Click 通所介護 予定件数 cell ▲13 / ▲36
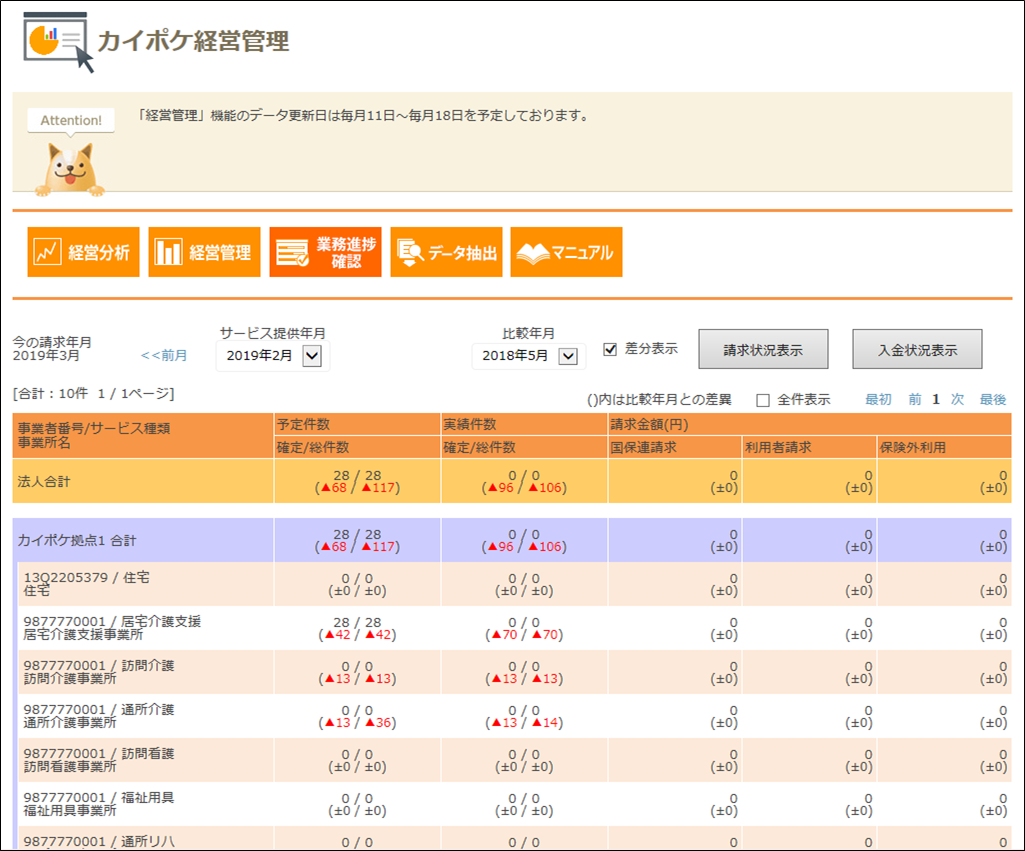The width and height of the screenshot is (1025, 851). click(x=357, y=716)
